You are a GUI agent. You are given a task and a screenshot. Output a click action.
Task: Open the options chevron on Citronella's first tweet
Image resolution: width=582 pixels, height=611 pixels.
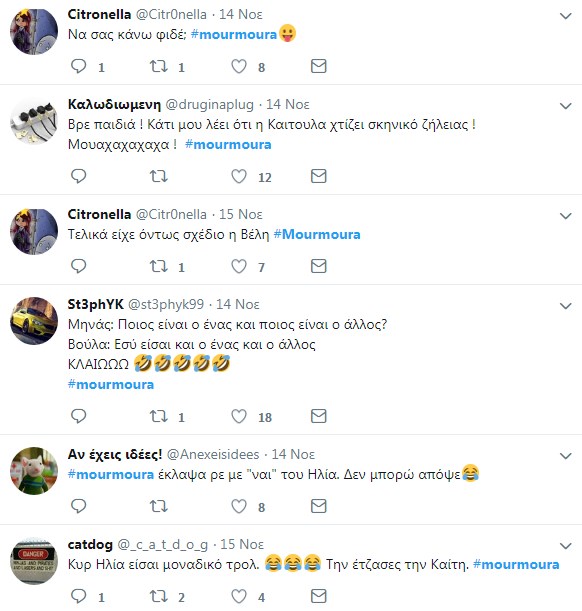click(x=565, y=16)
